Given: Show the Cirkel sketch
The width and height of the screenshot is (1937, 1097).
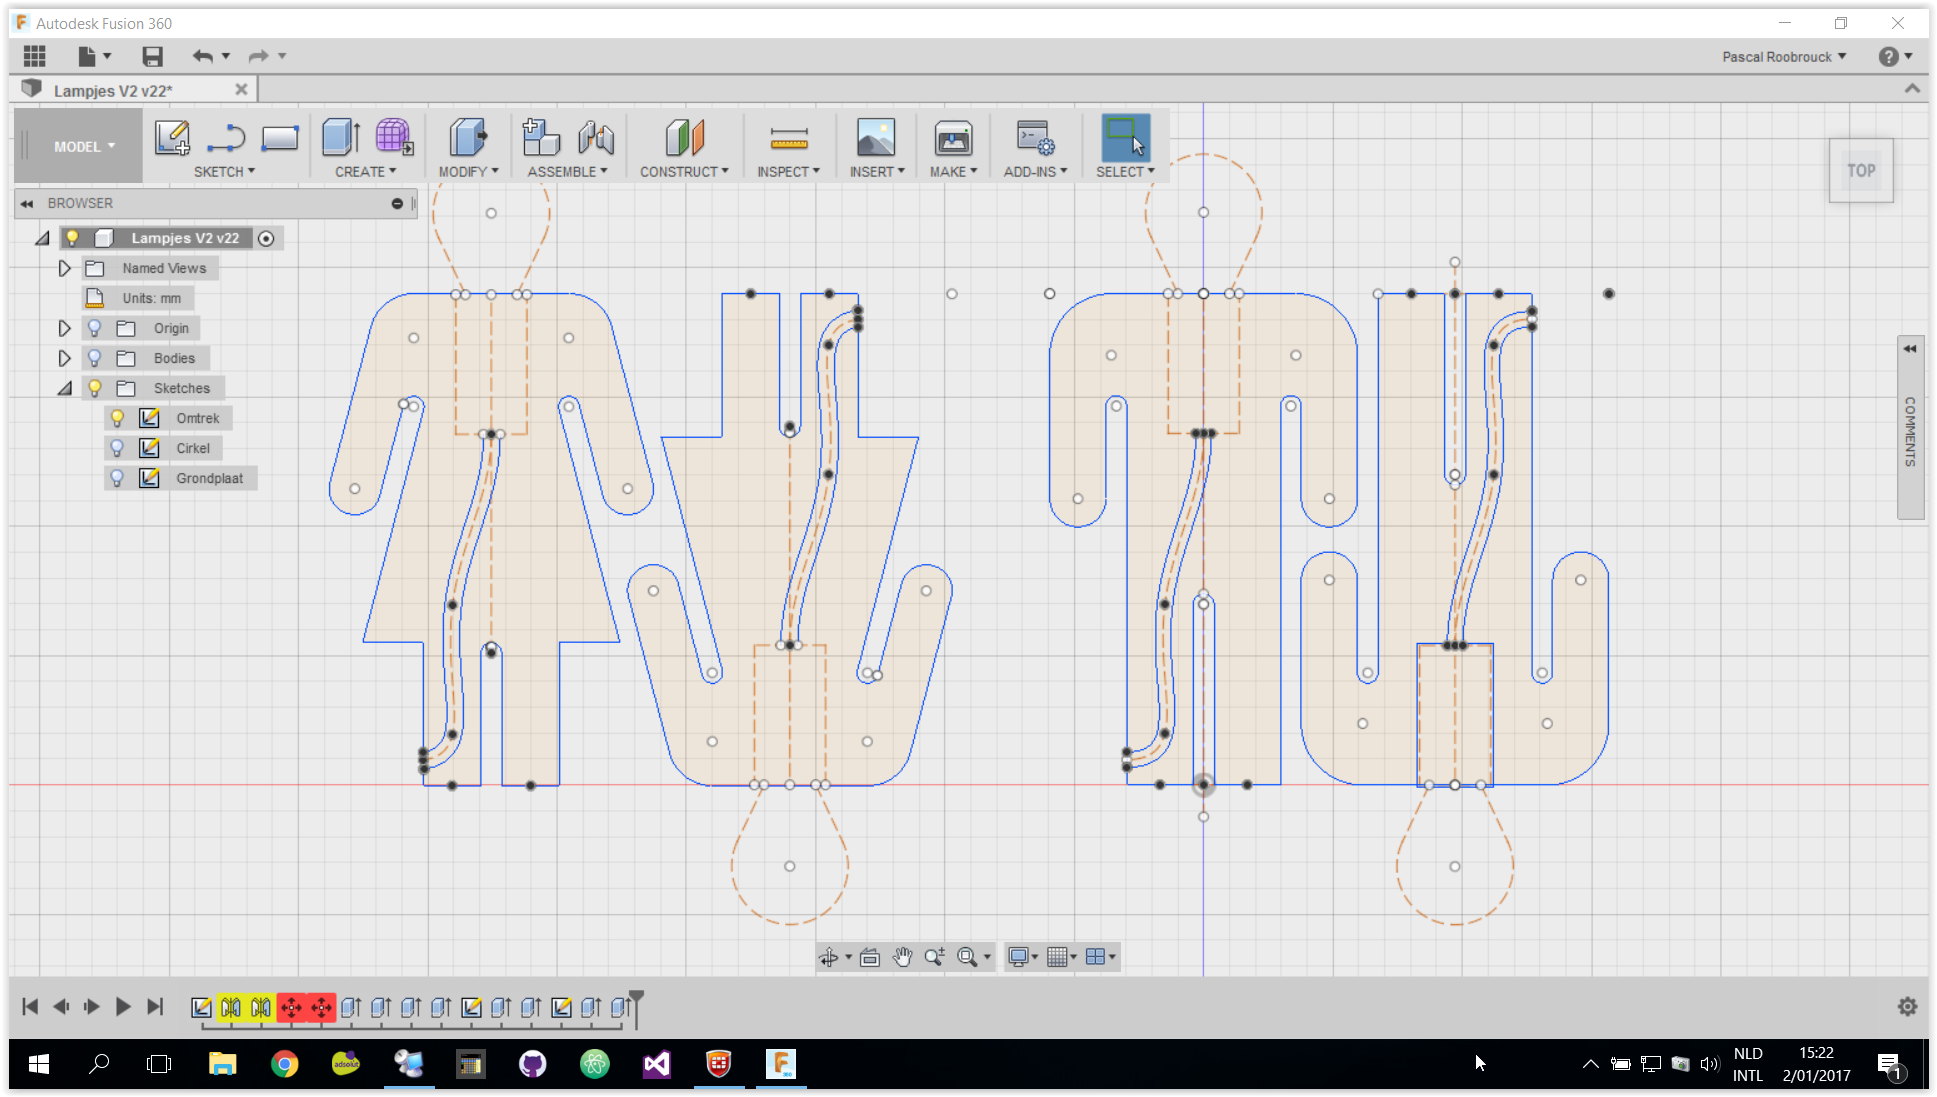Looking at the screenshot, I should tap(117, 448).
